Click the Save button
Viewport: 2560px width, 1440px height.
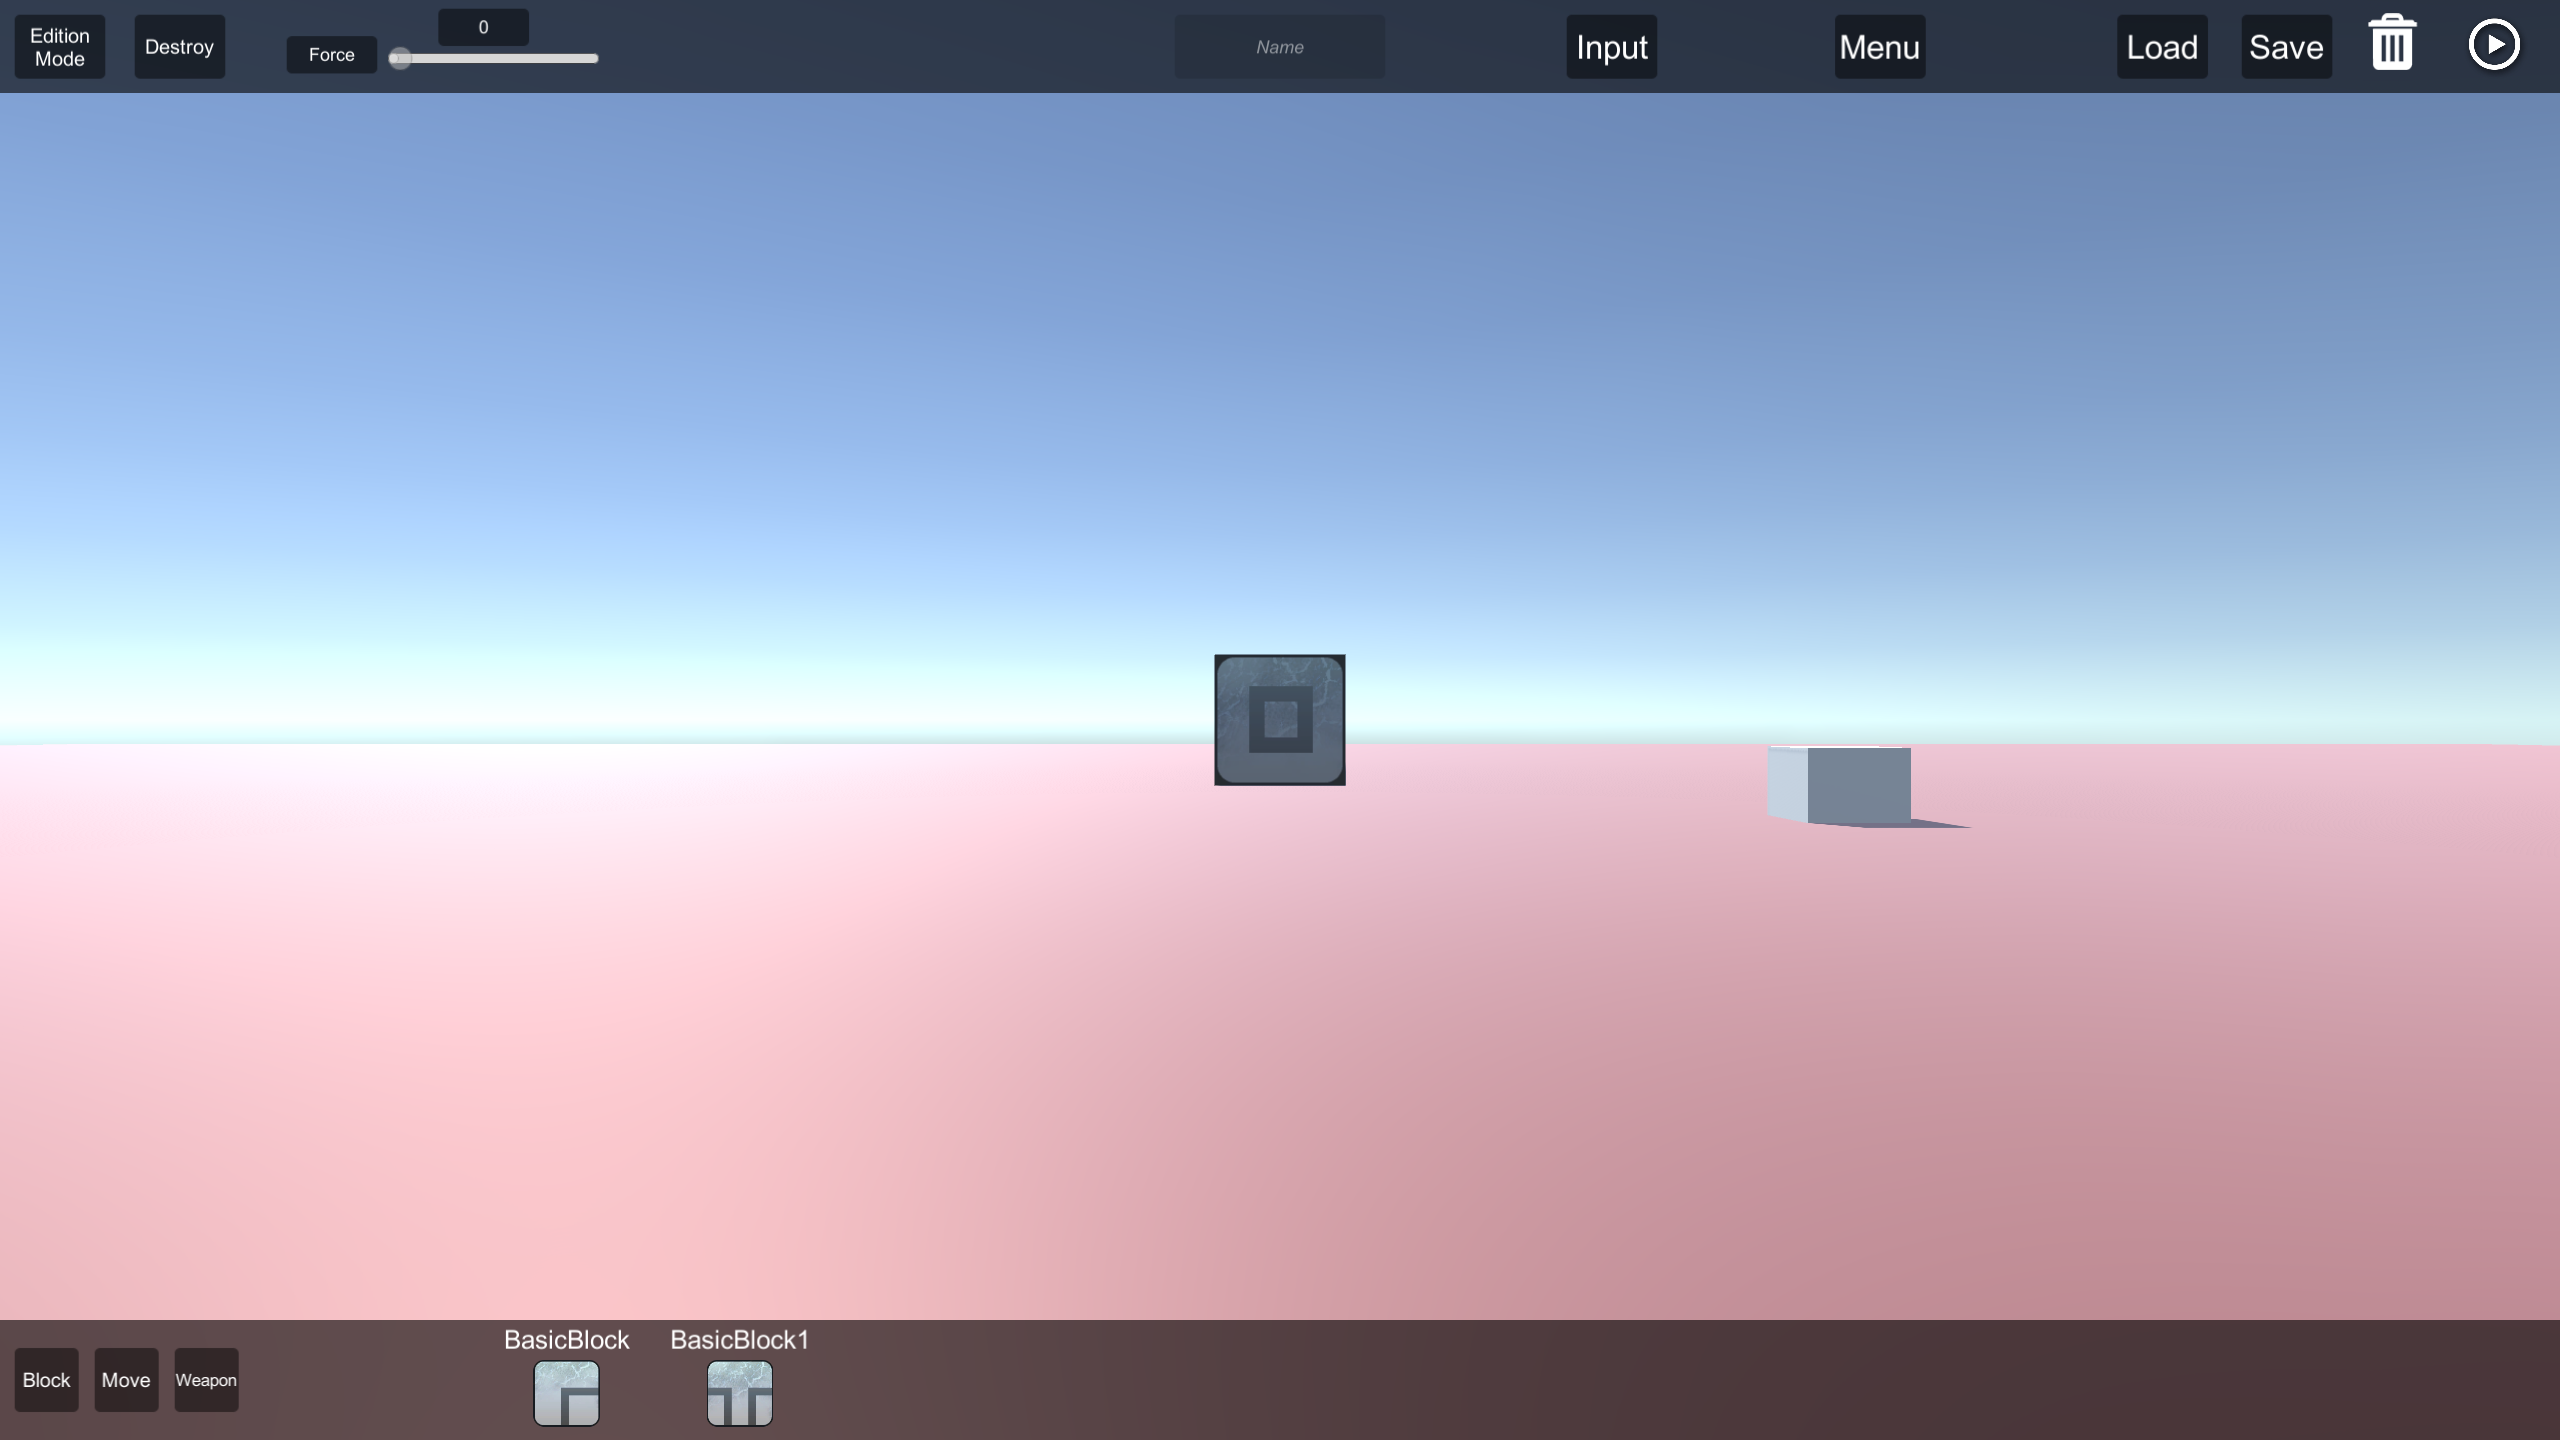pos(2286,47)
